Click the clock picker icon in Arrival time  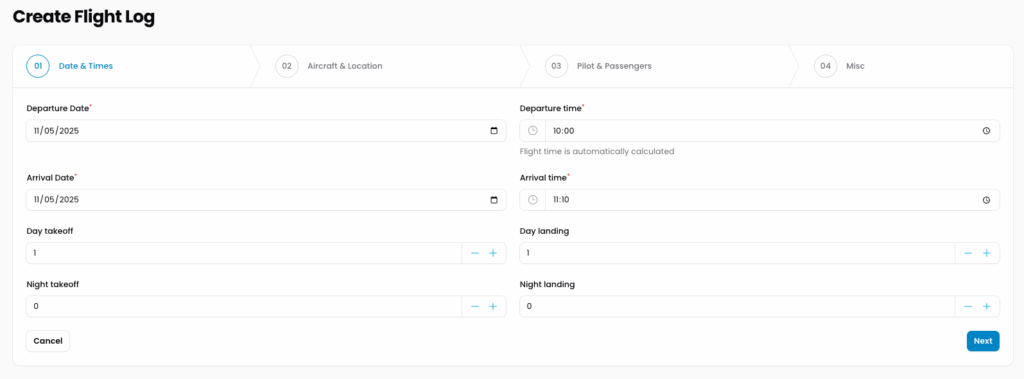coord(986,200)
